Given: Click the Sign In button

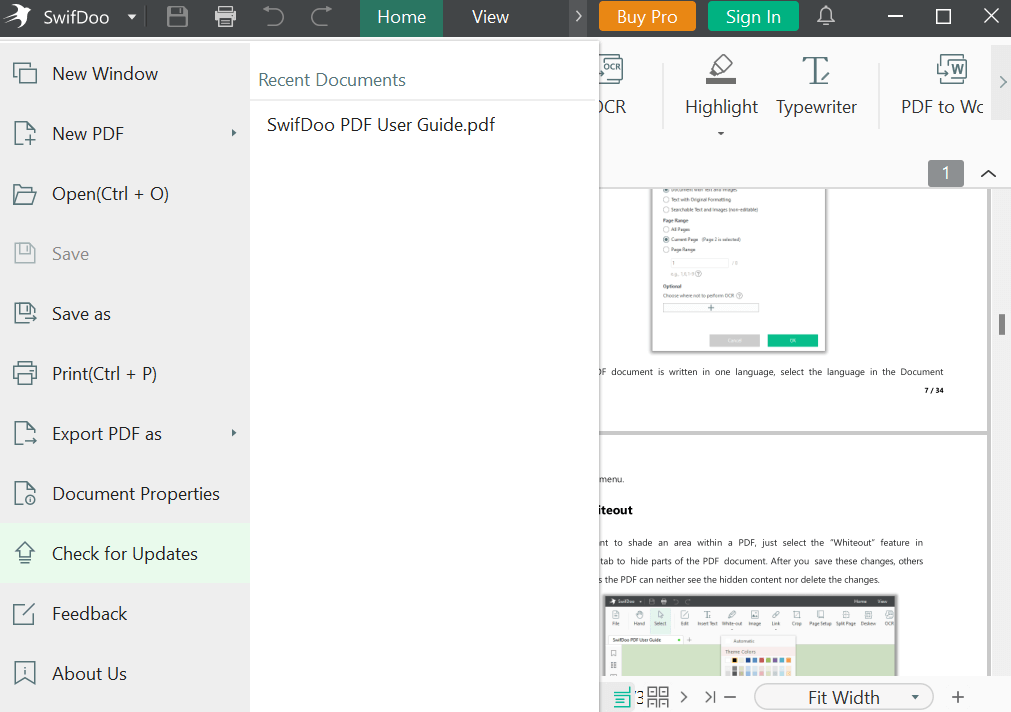Looking at the screenshot, I should [x=753, y=17].
